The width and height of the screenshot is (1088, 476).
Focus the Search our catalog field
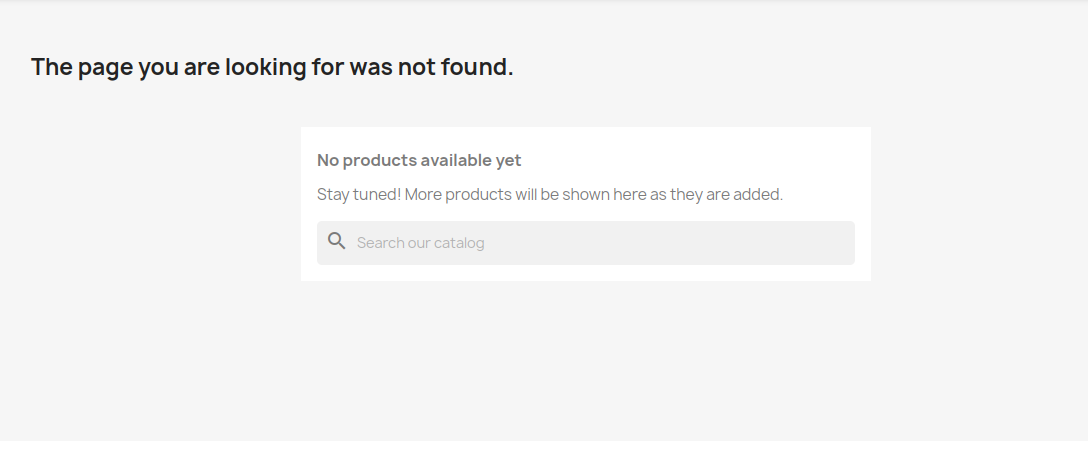click(586, 243)
